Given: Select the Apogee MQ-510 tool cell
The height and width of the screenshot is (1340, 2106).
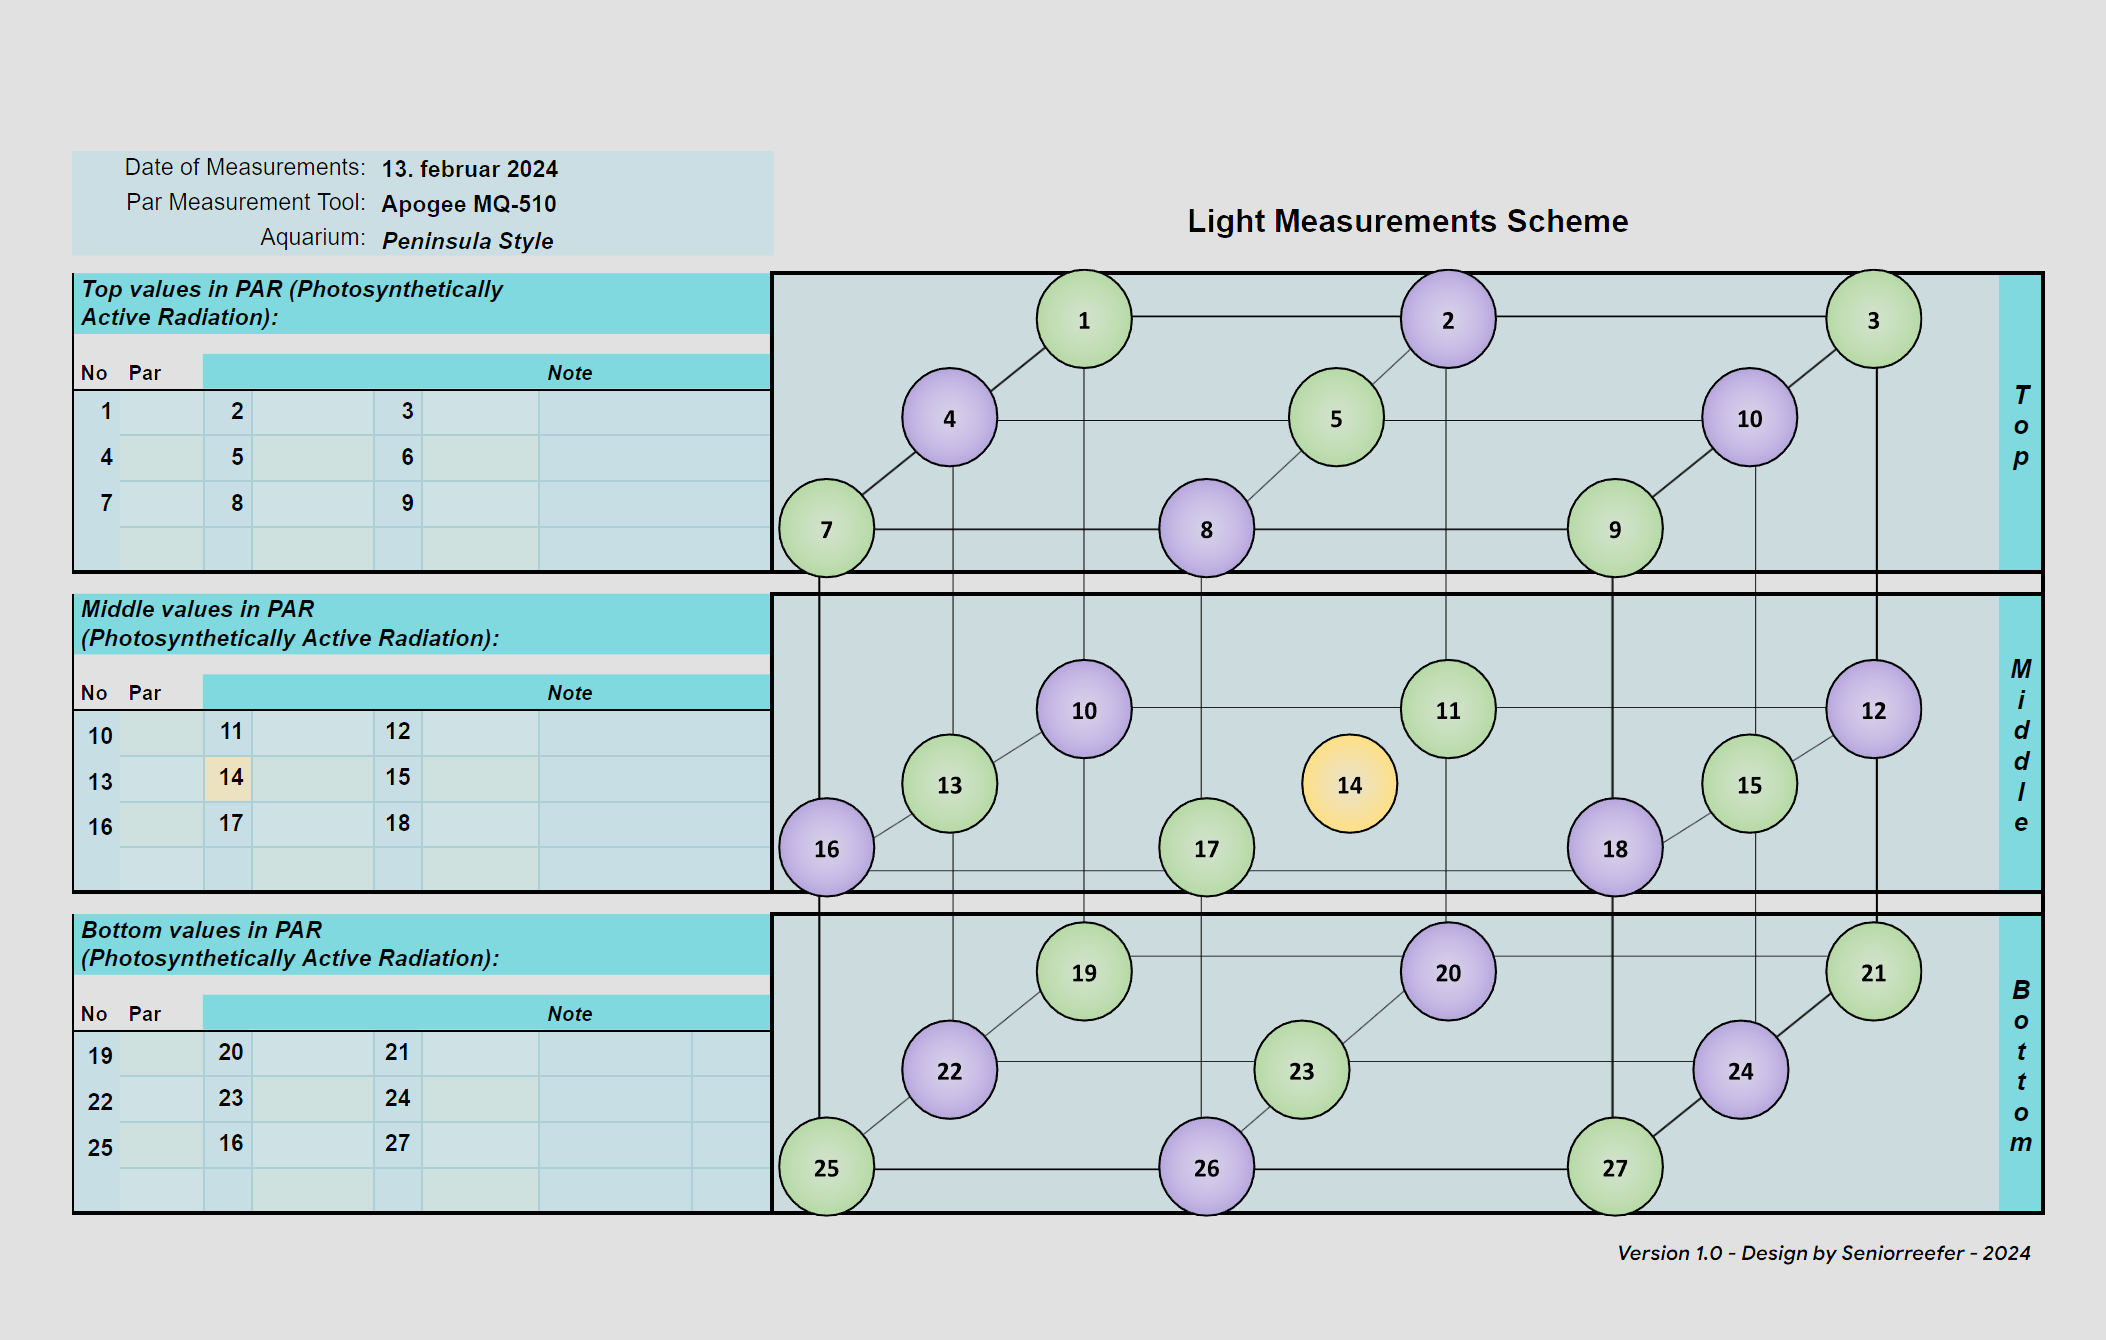Looking at the screenshot, I should tap(468, 204).
